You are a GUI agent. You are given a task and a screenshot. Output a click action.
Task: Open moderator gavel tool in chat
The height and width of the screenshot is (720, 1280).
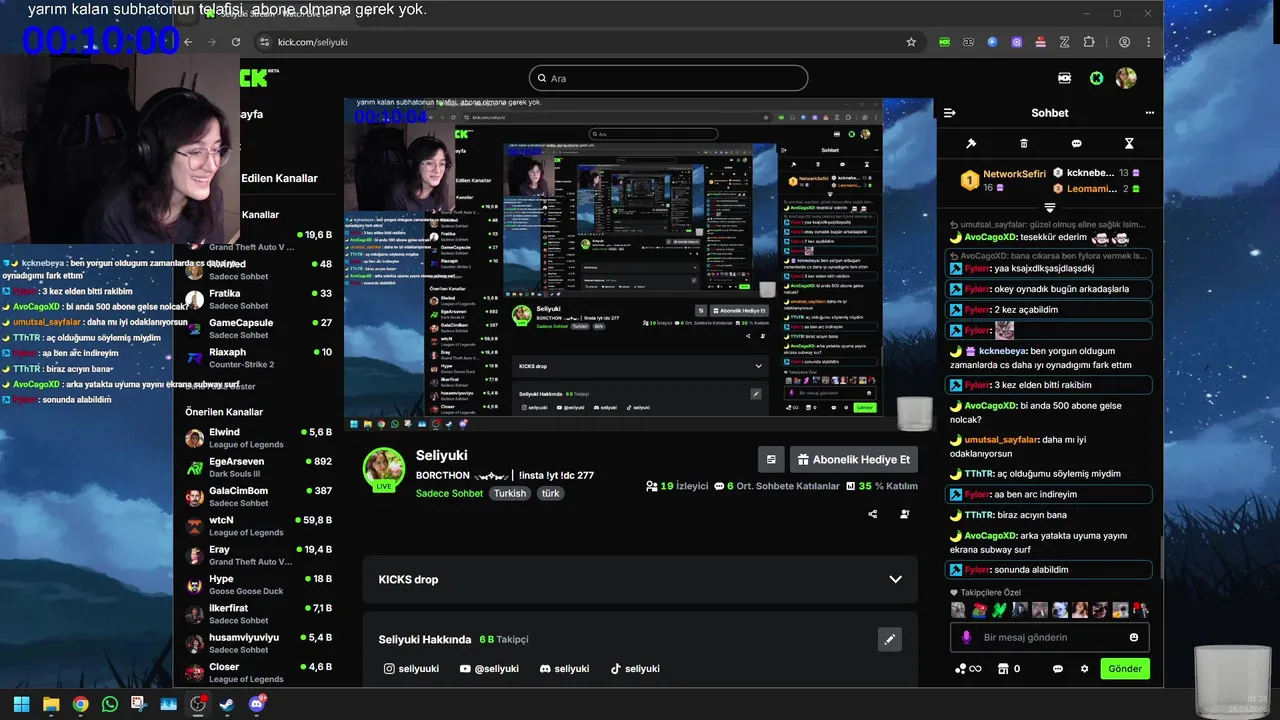970,144
